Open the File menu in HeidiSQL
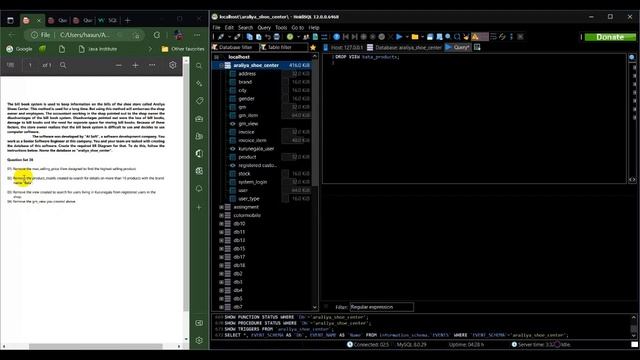 pos(216,27)
